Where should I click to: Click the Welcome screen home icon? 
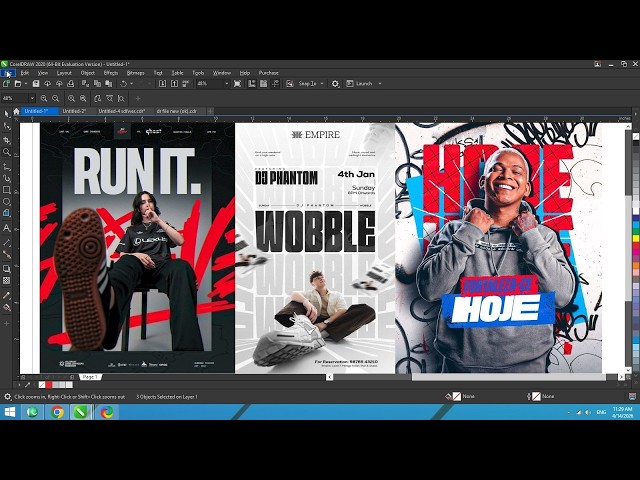coord(16,111)
